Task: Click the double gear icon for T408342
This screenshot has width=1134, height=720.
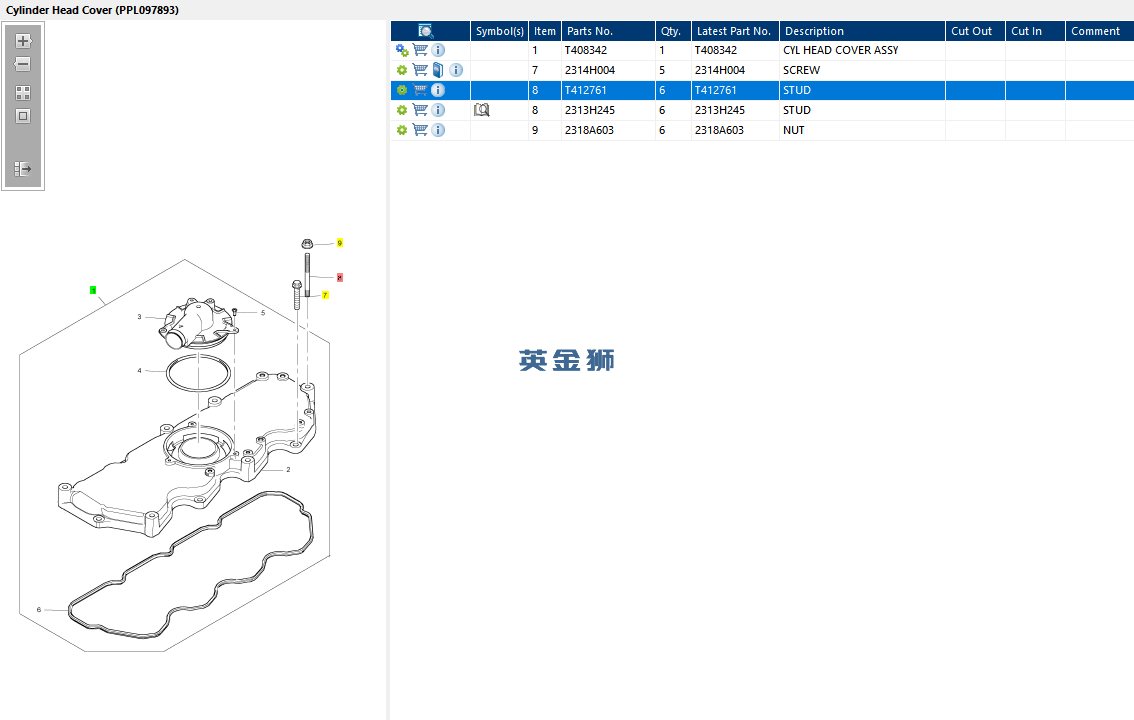Action: click(402, 51)
